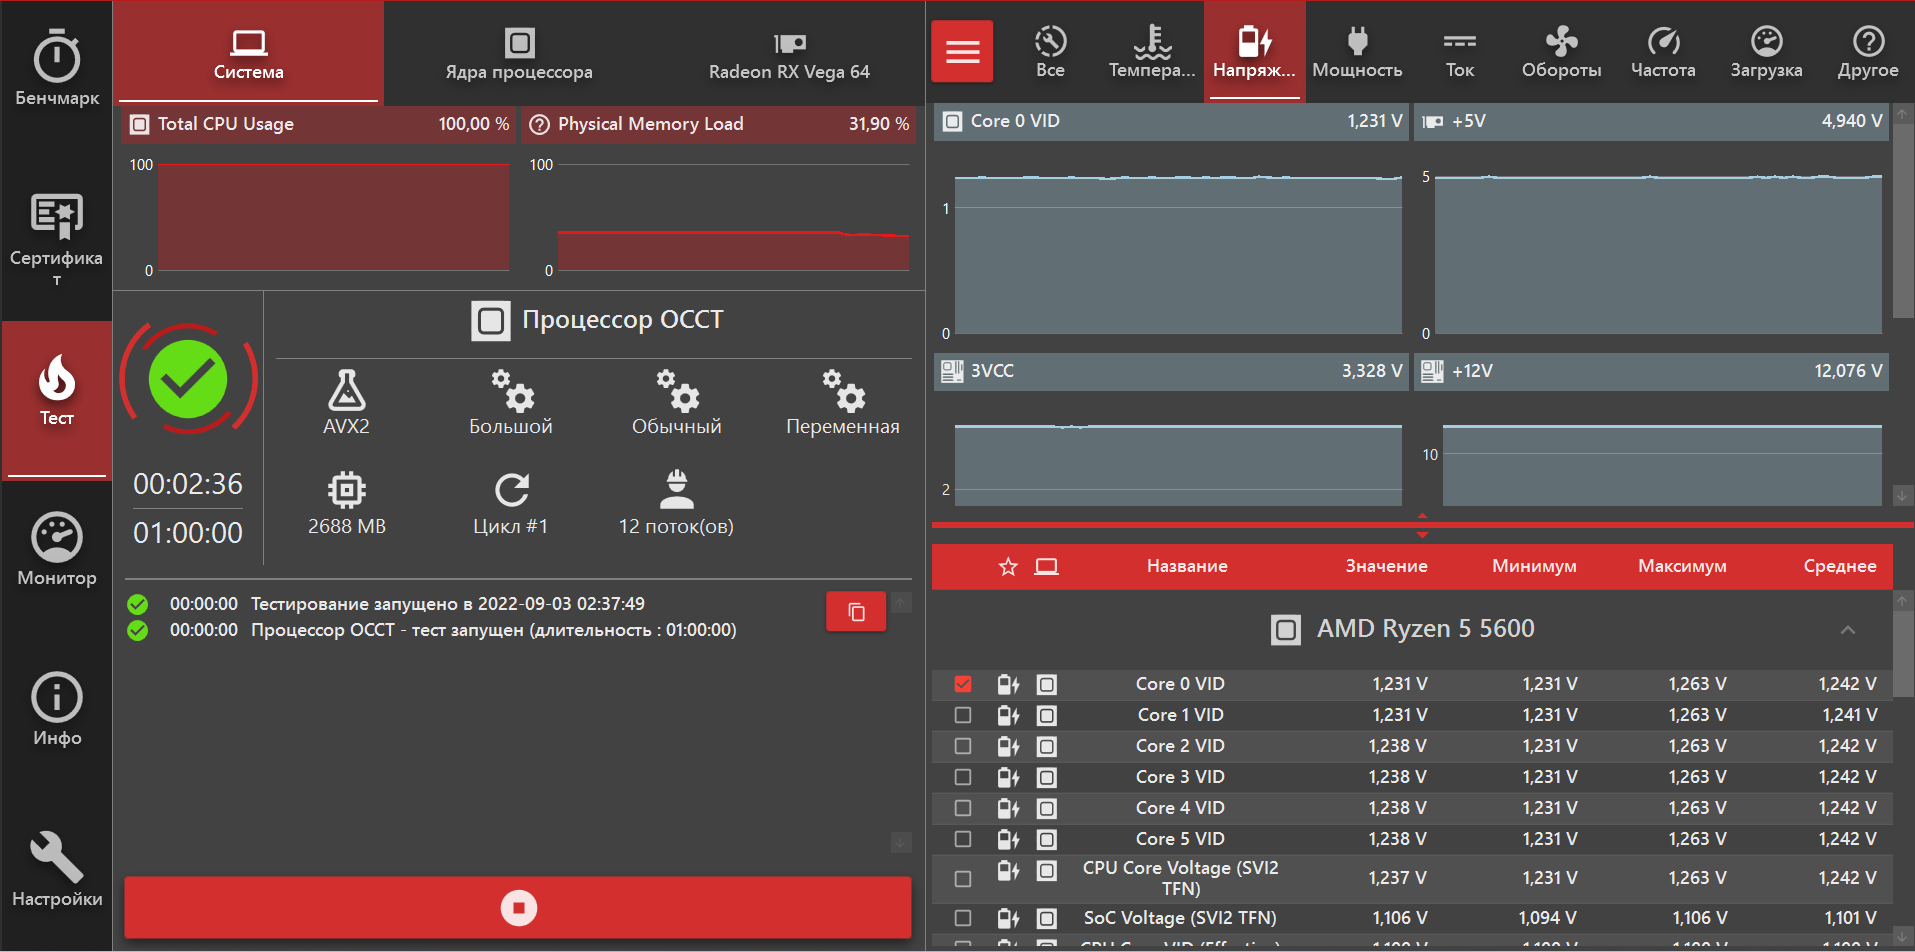Click the 2688 MB memory setting

pyautogui.click(x=346, y=503)
